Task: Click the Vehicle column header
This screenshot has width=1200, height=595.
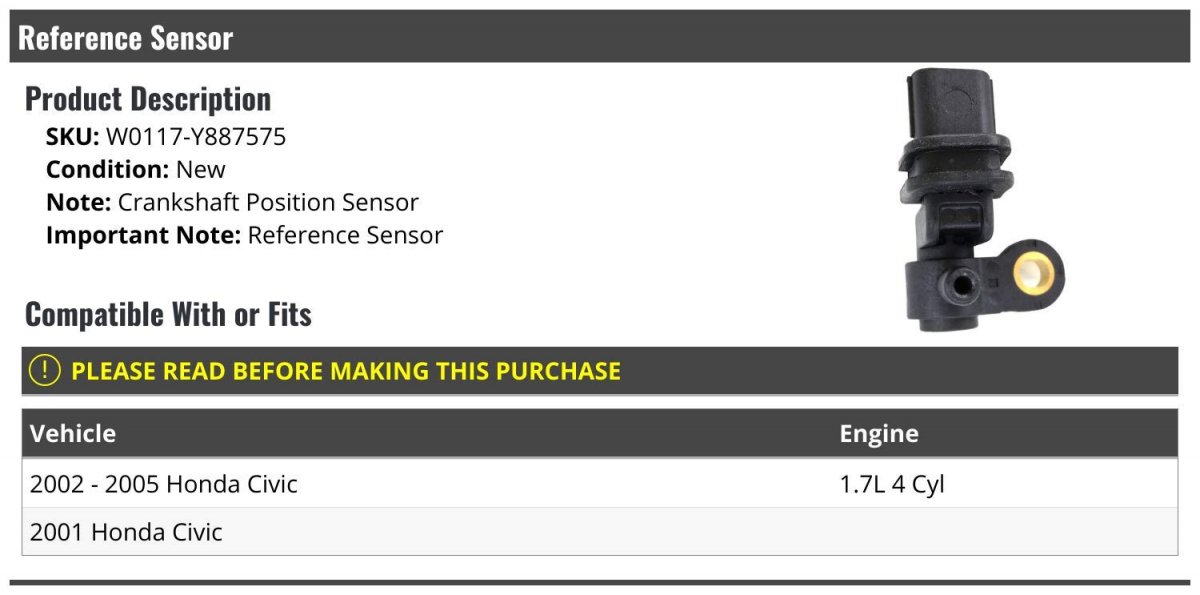Action: (x=73, y=434)
